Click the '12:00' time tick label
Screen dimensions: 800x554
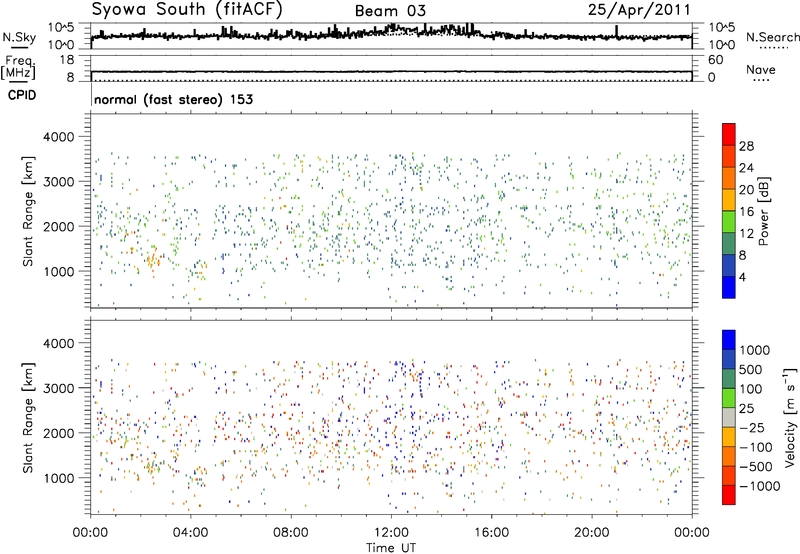coord(391,533)
